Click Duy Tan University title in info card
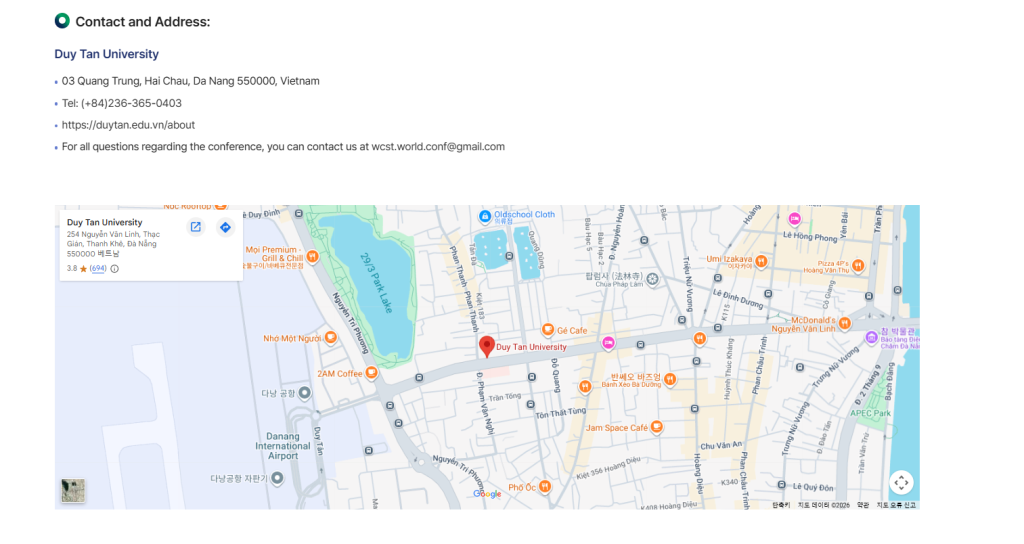1024x544 pixels. (104, 222)
